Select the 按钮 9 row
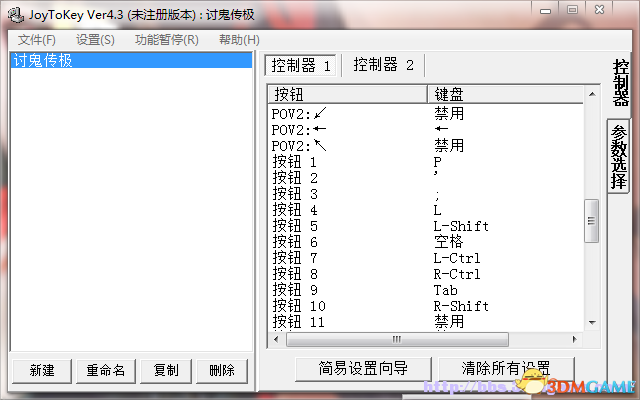The image size is (640, 400). (427, 290)
